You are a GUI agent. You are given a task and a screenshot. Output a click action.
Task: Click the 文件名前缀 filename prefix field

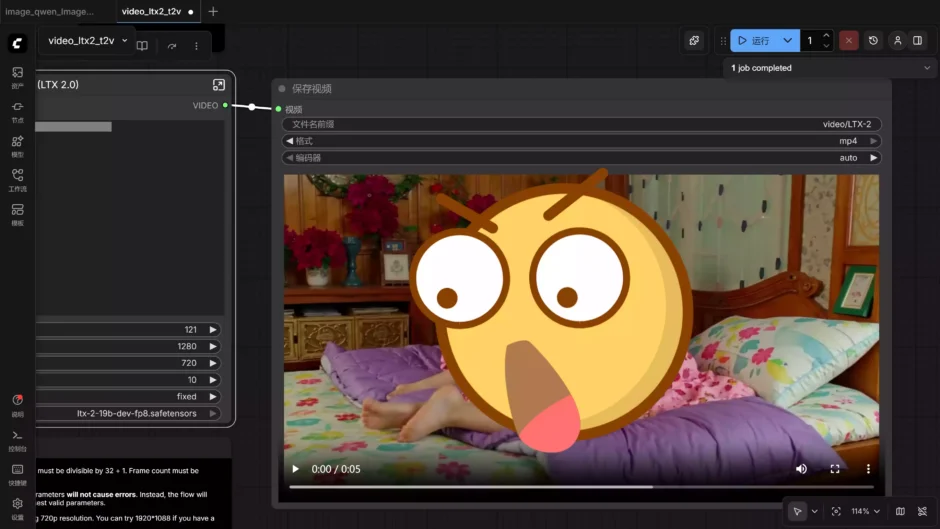(582, 125)
